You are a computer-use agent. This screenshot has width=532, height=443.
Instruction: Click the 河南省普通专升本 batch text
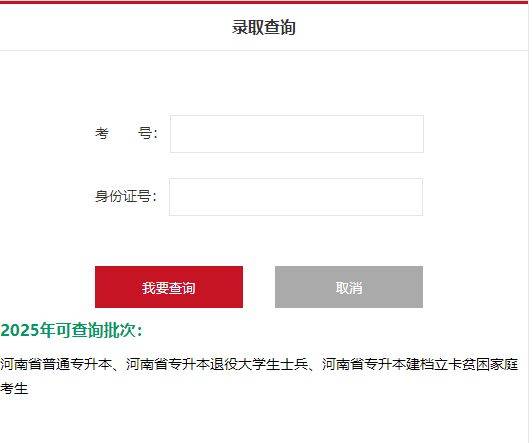click(x=56, y=364)
